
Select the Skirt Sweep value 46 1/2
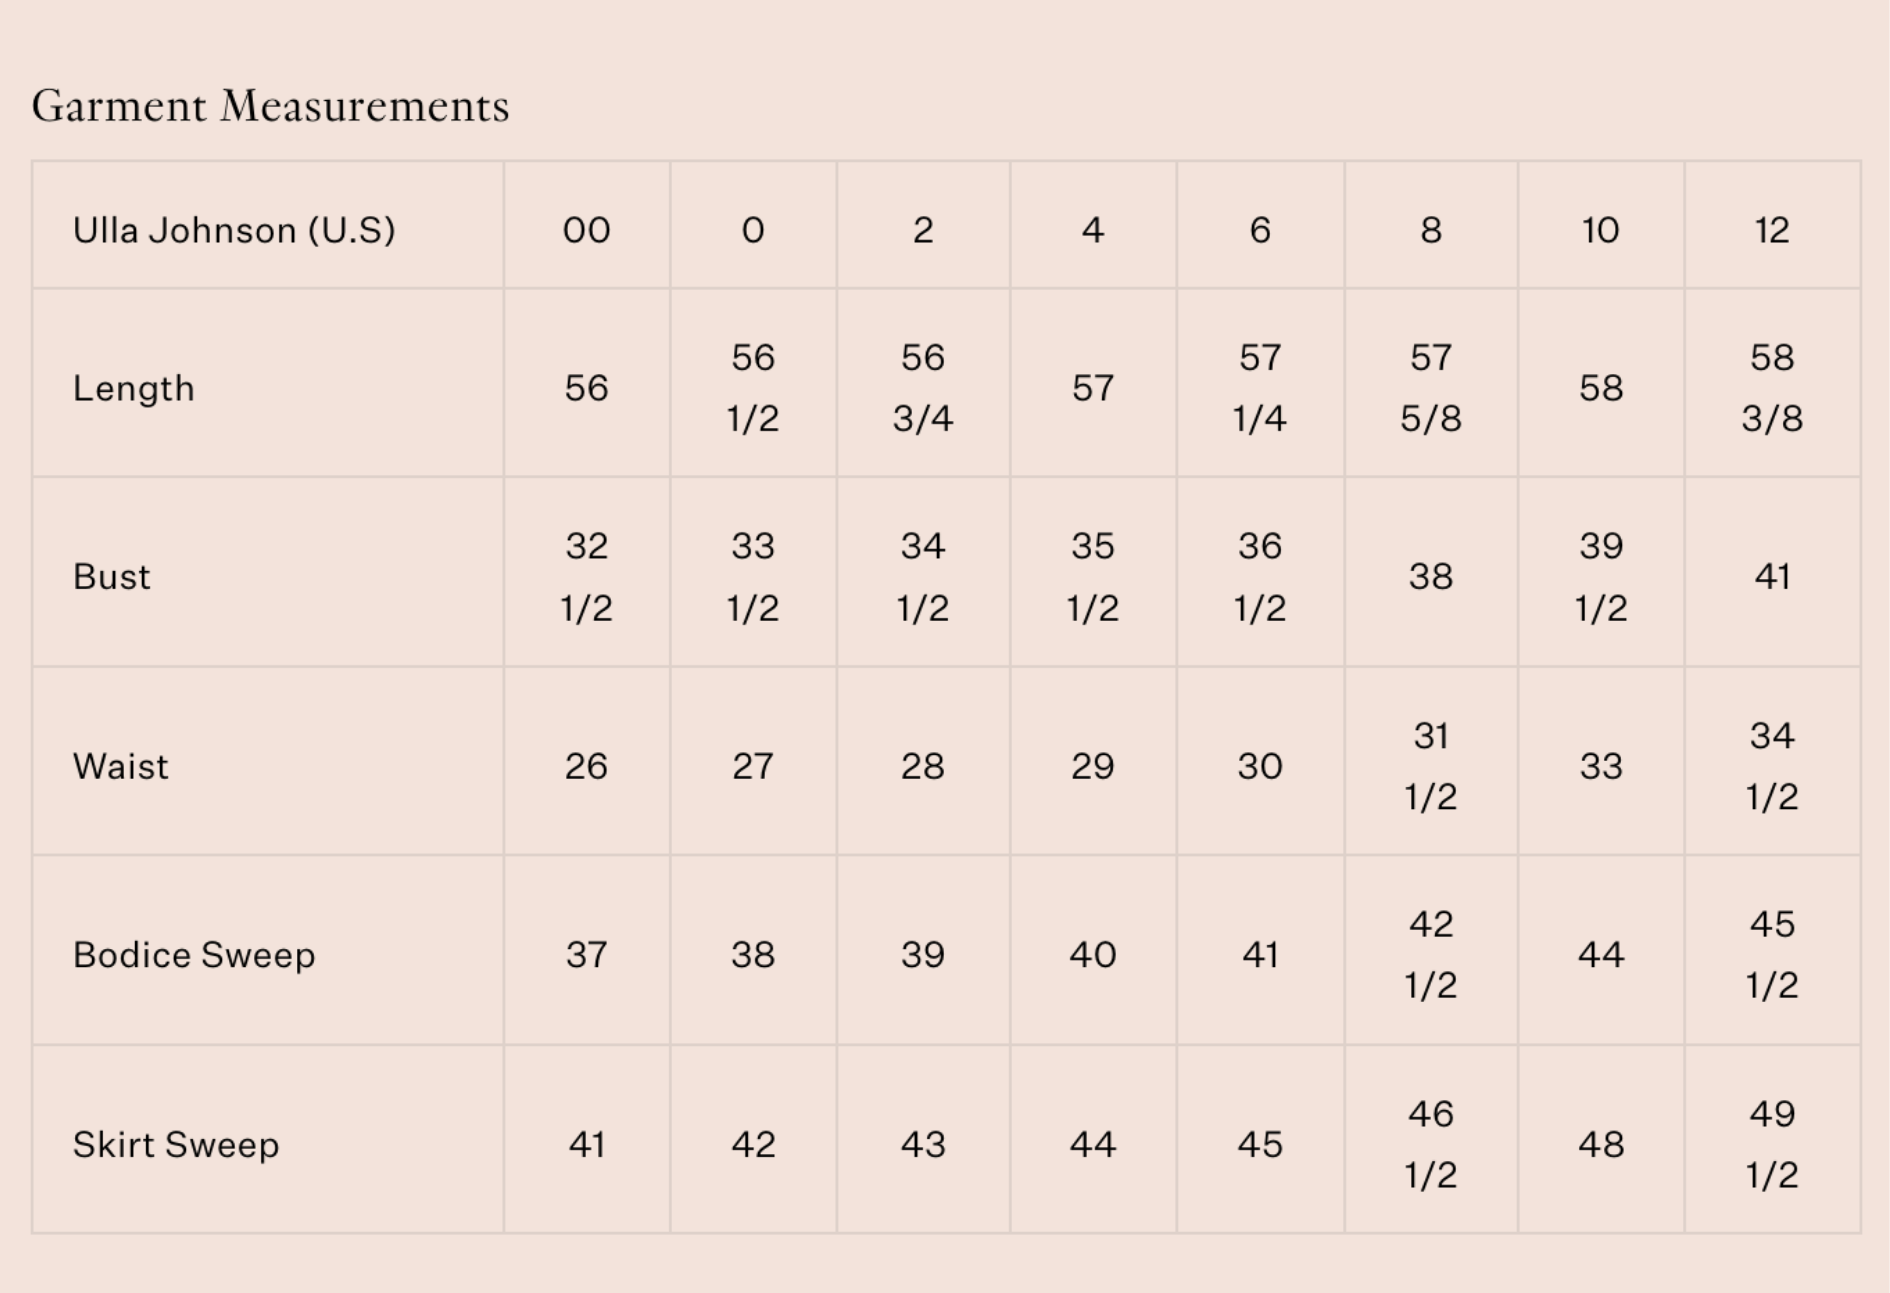(1431, 1144)
